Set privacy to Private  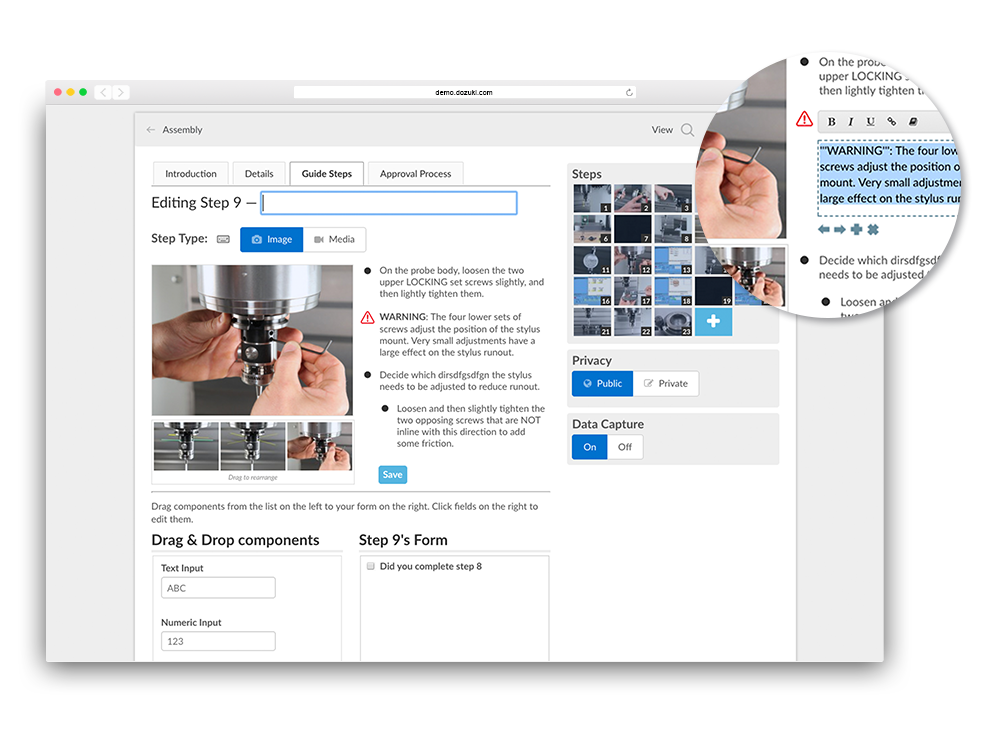coord(666,383)
